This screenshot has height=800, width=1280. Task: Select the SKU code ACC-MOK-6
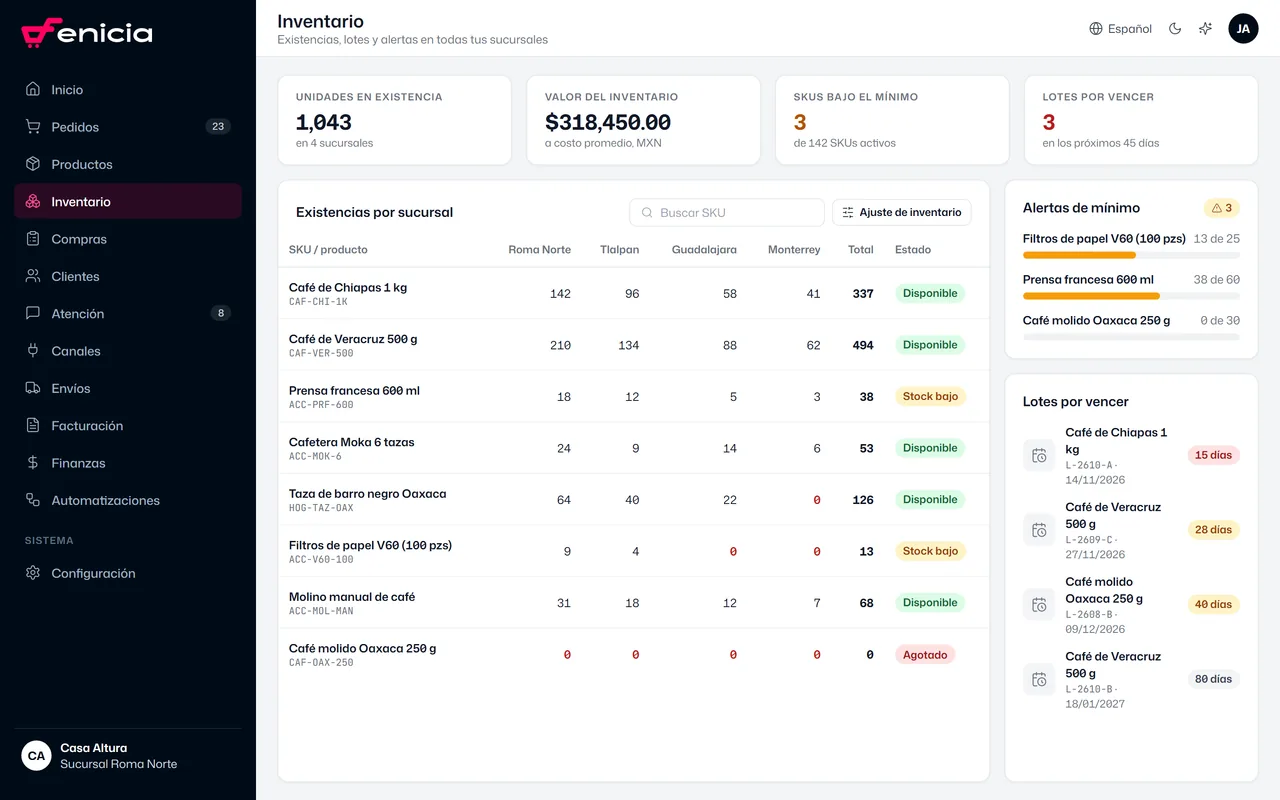click(315, 456)
